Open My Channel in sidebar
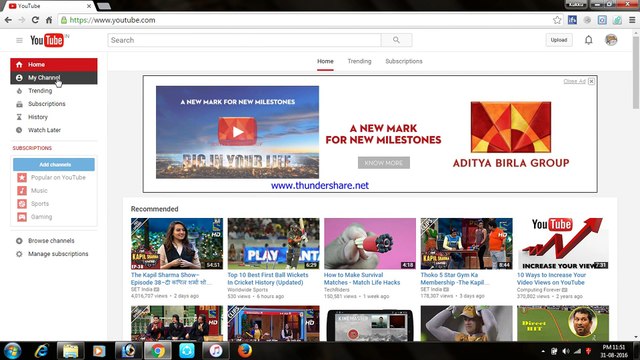This screenshot has height=360, width=640. [x=54, y=78]
